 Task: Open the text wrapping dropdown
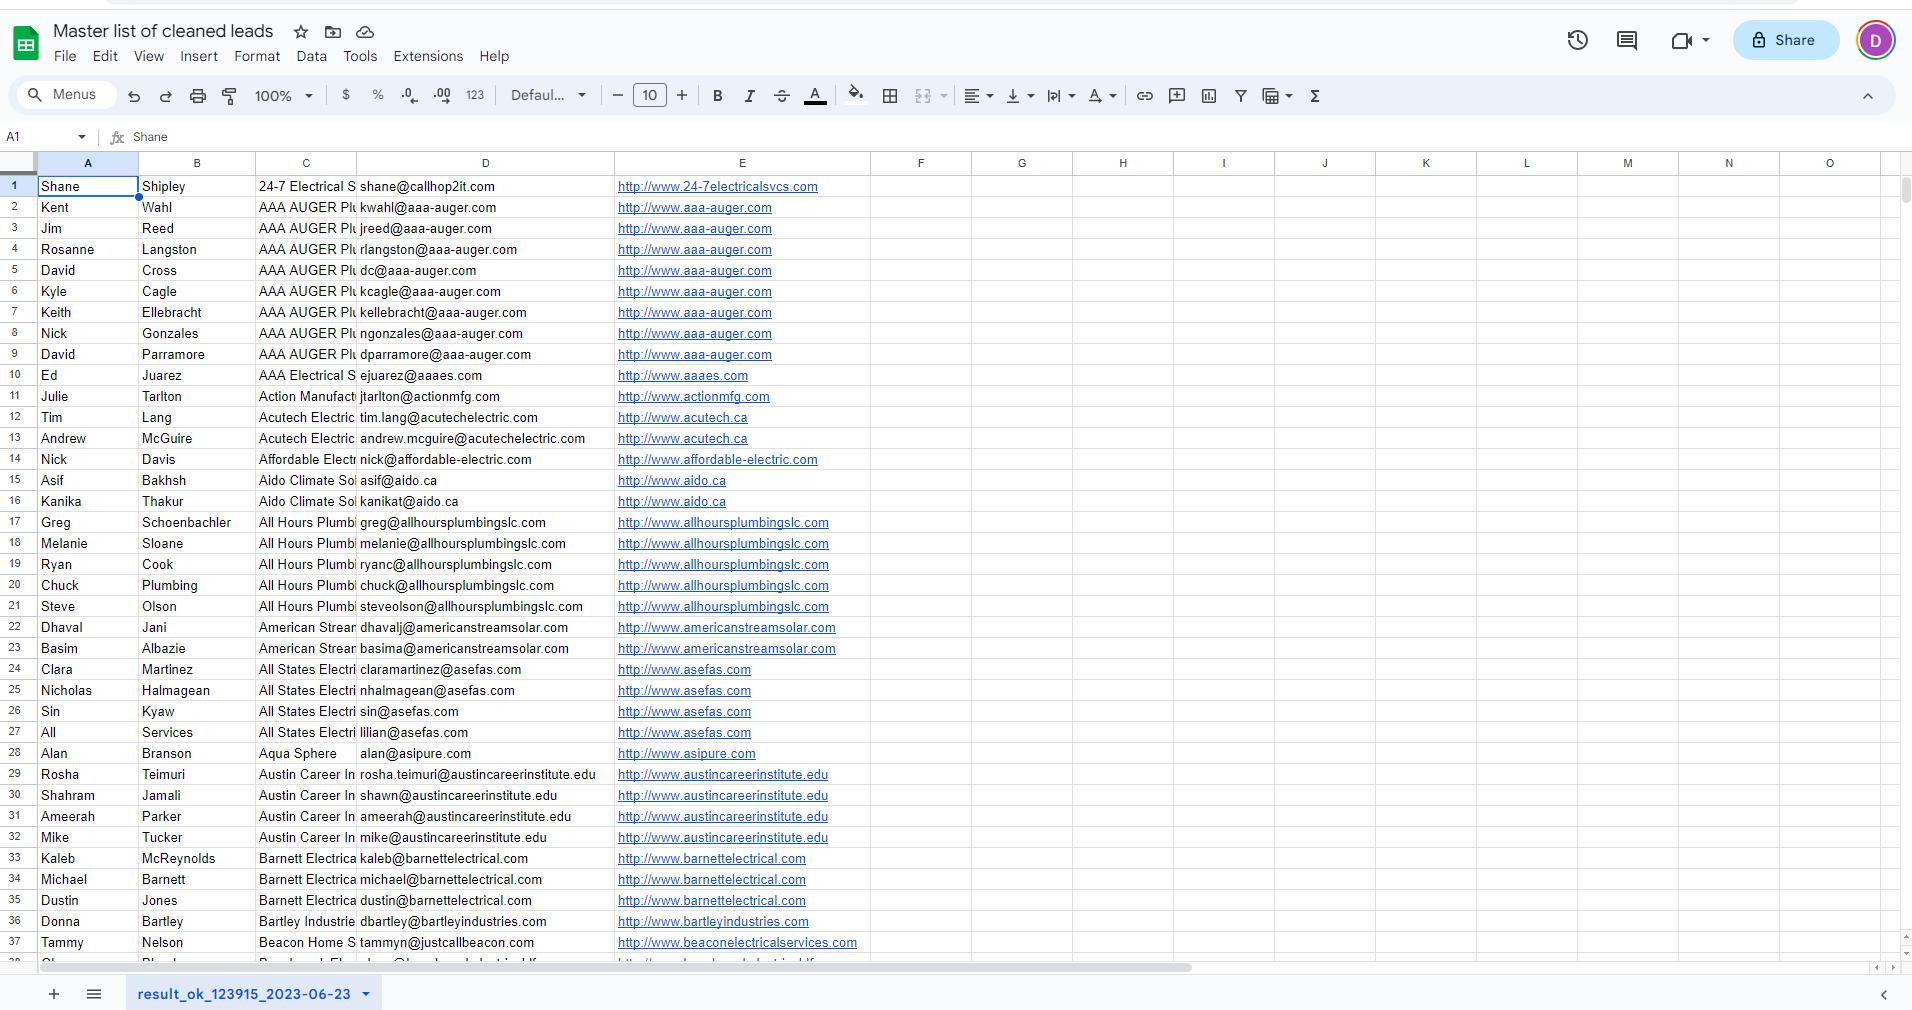[1061, 96]
